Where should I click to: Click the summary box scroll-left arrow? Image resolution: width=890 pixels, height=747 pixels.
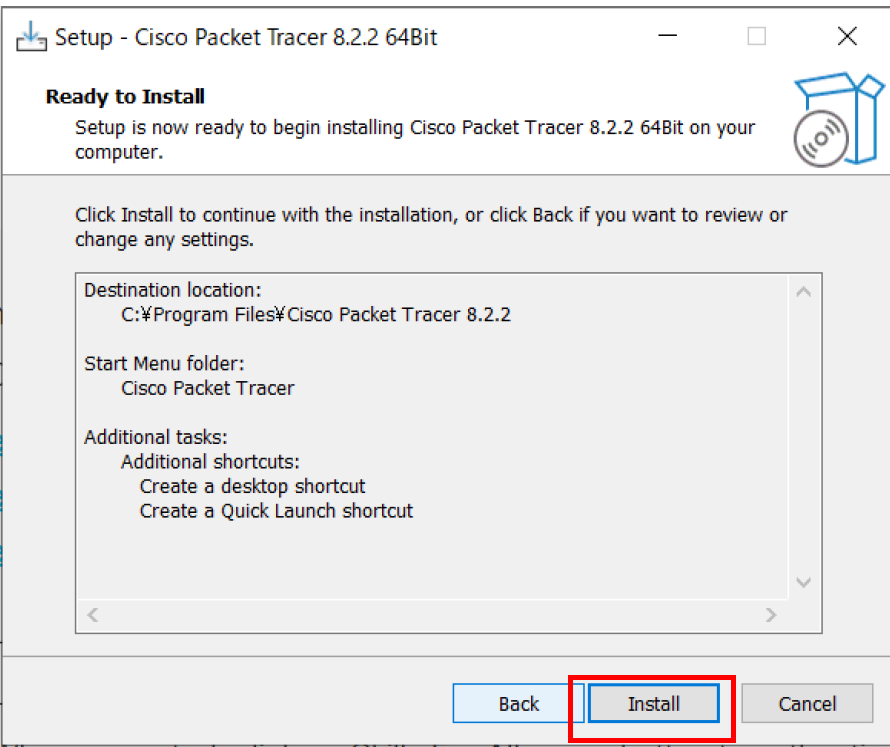click(x=93, y=614)
